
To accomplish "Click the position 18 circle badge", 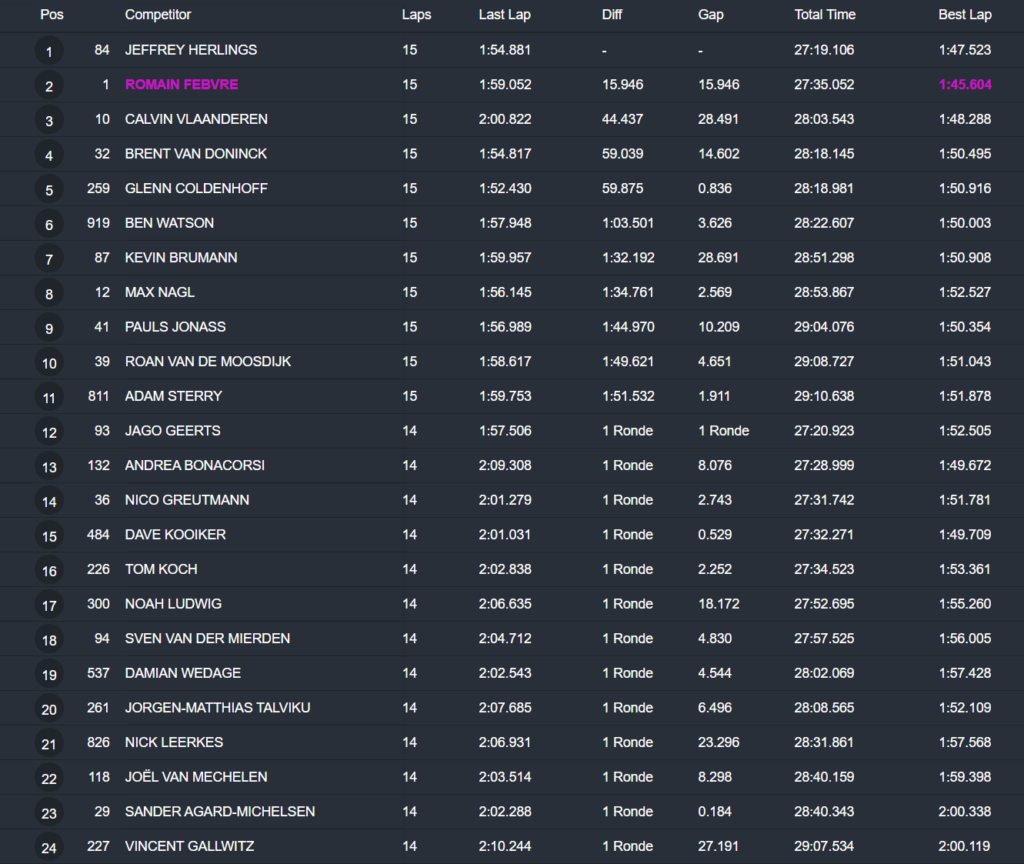I will (x=49, y=640).
